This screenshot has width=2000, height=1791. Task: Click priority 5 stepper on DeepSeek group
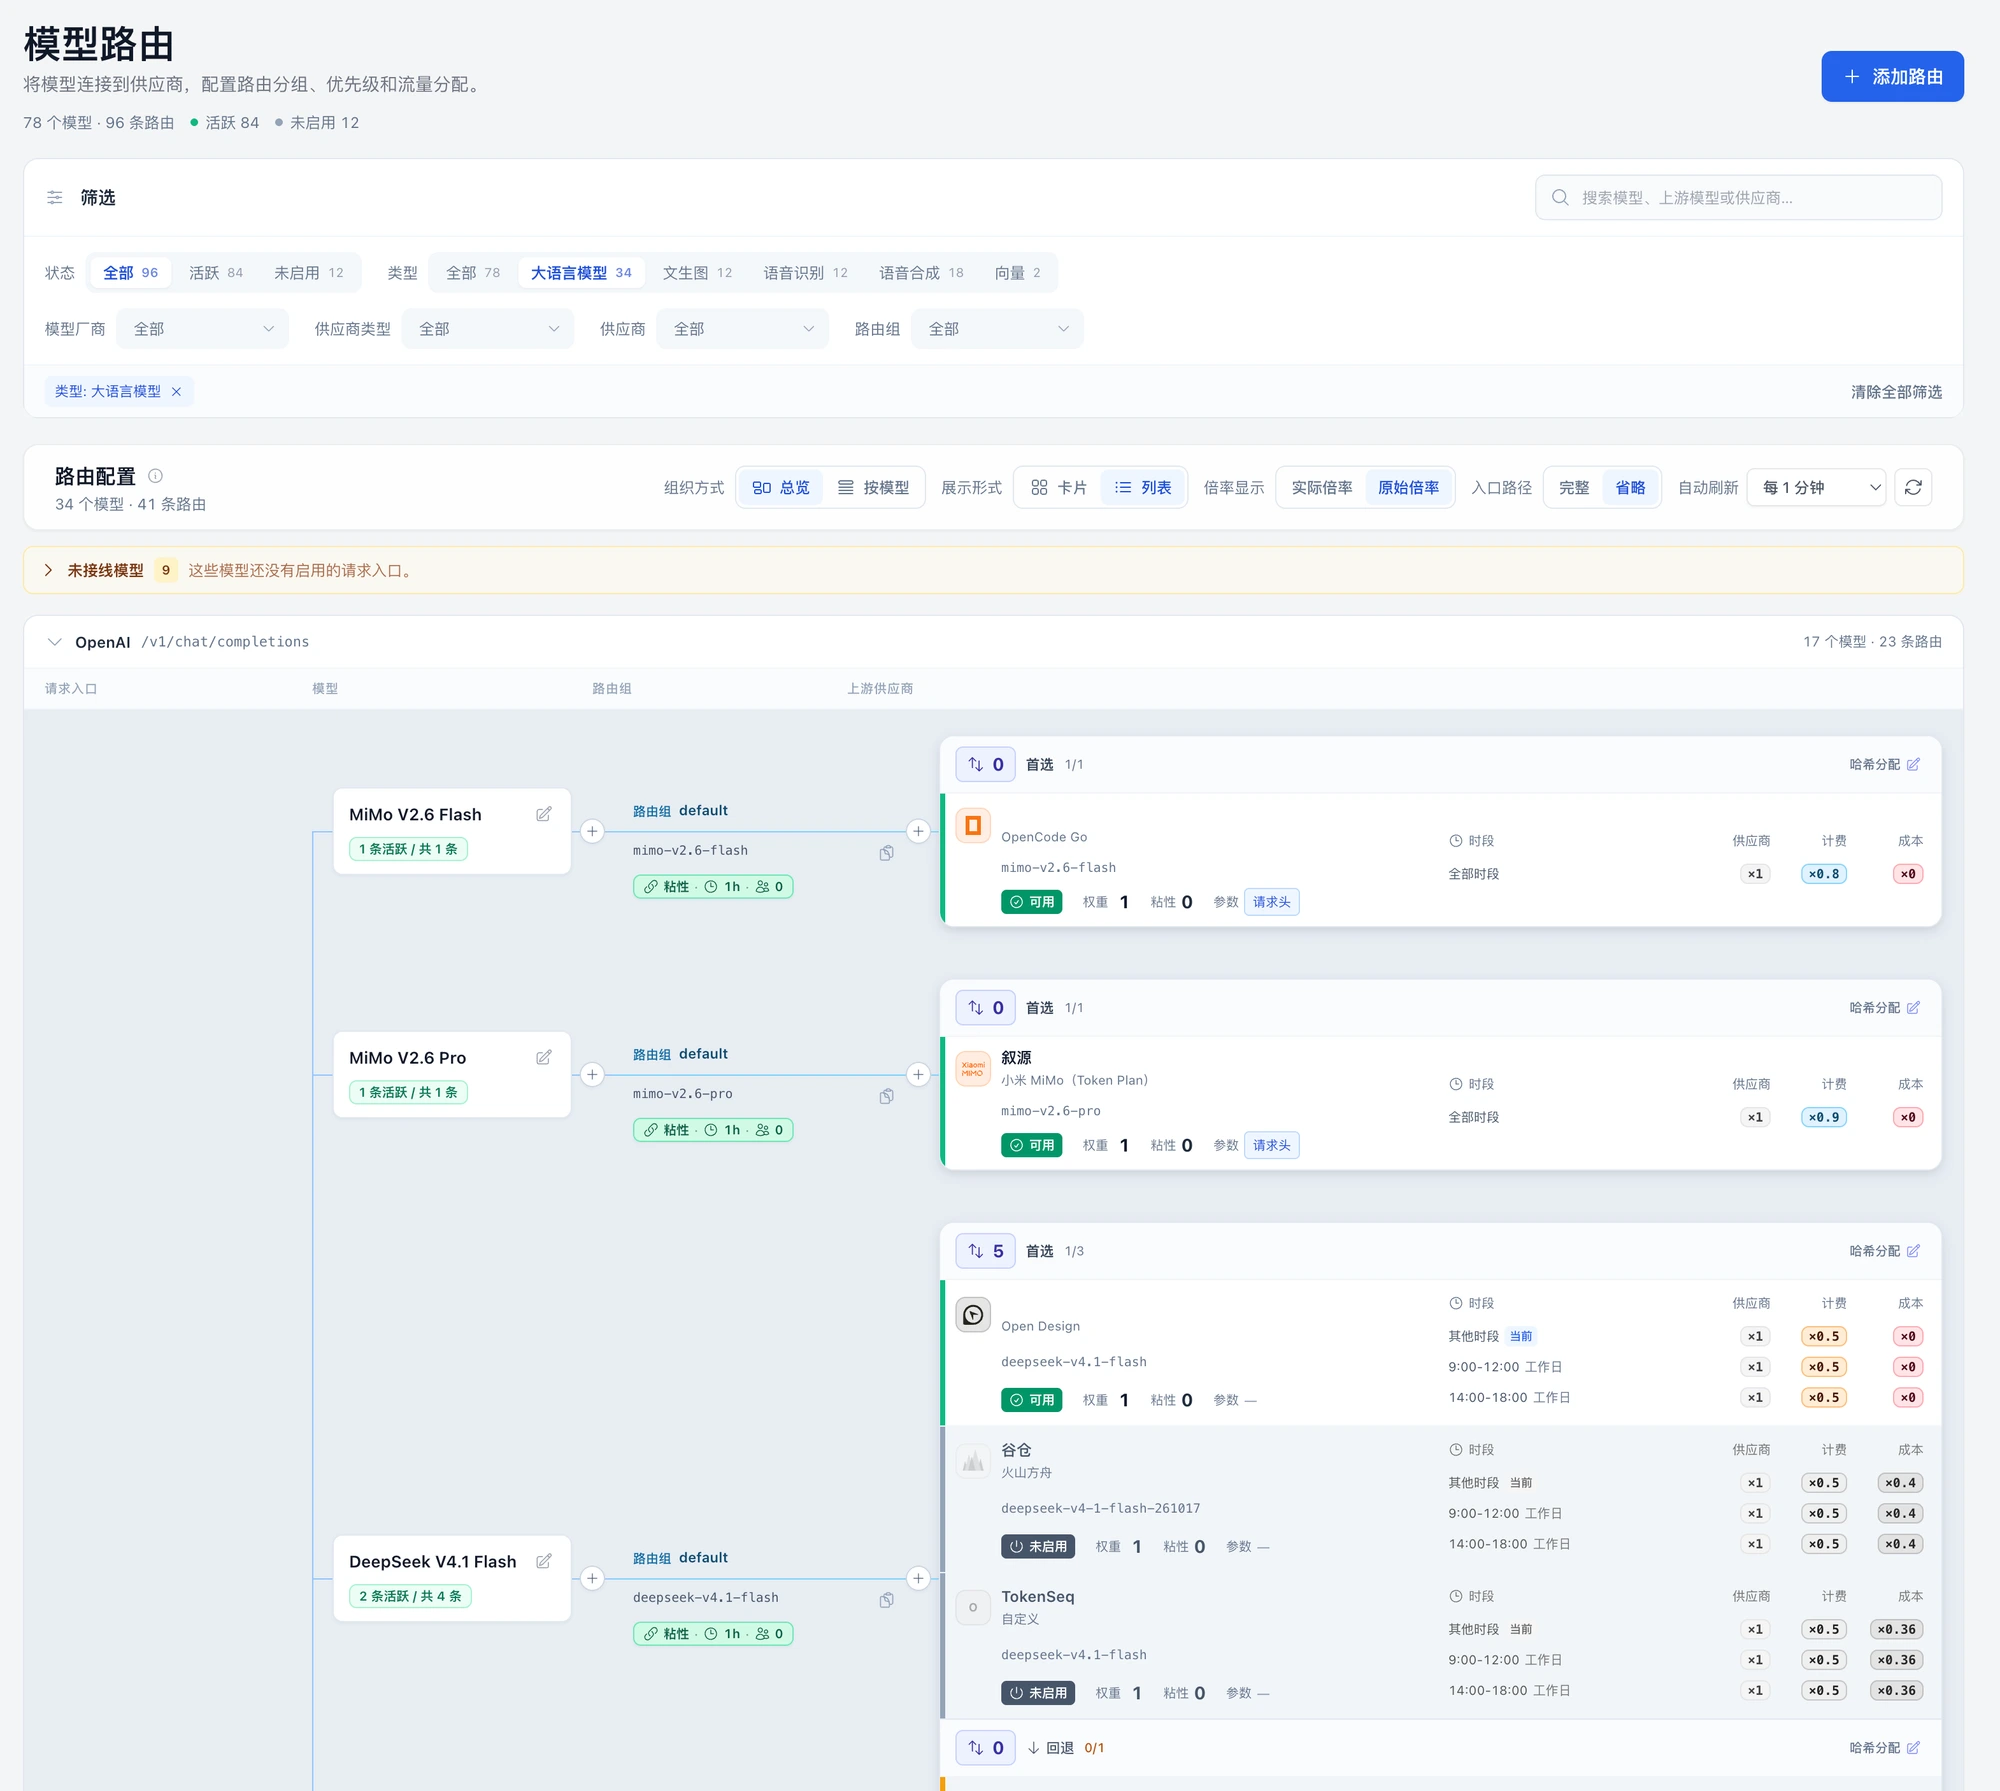pyautogui.click(x=985, y=1251)
